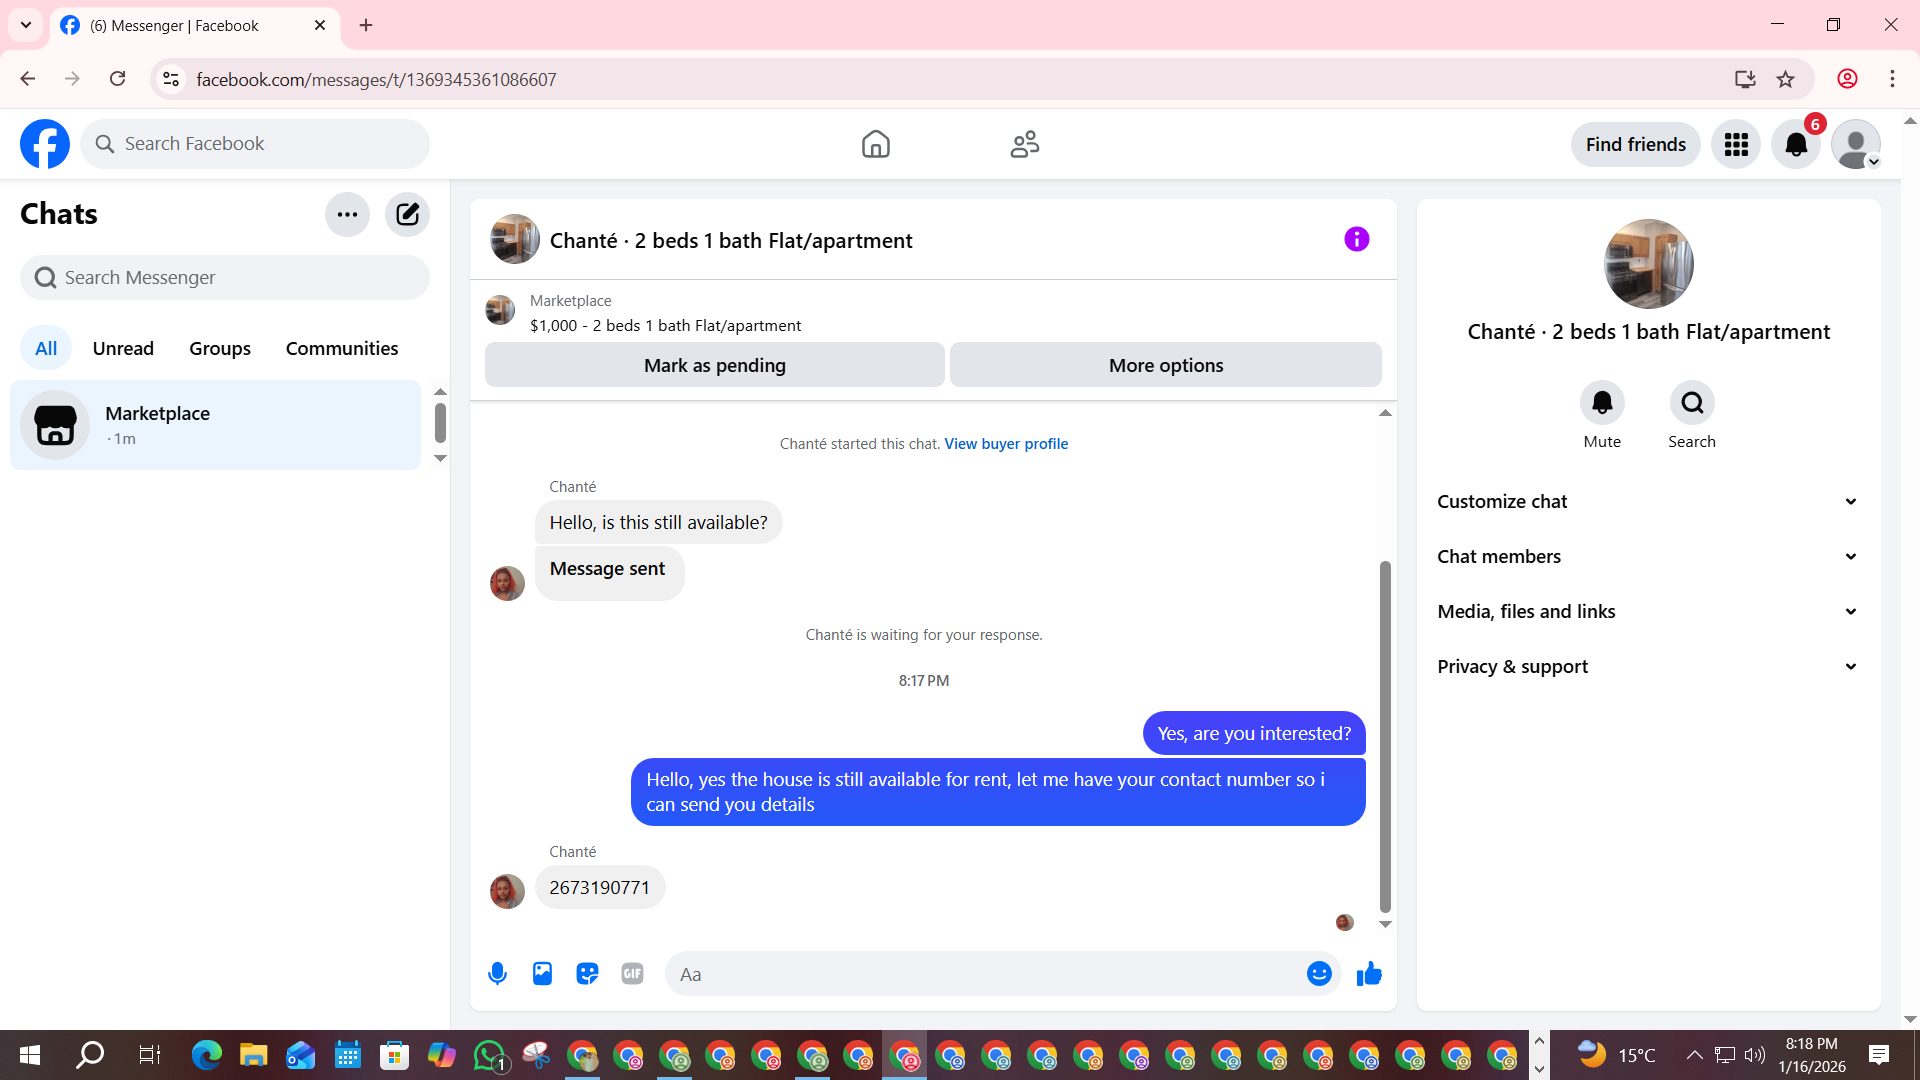The height and width of the screenshot is (1080, 1920).
Task: Mute this conversation in the side panel
Action: [x=1602, y=403]
